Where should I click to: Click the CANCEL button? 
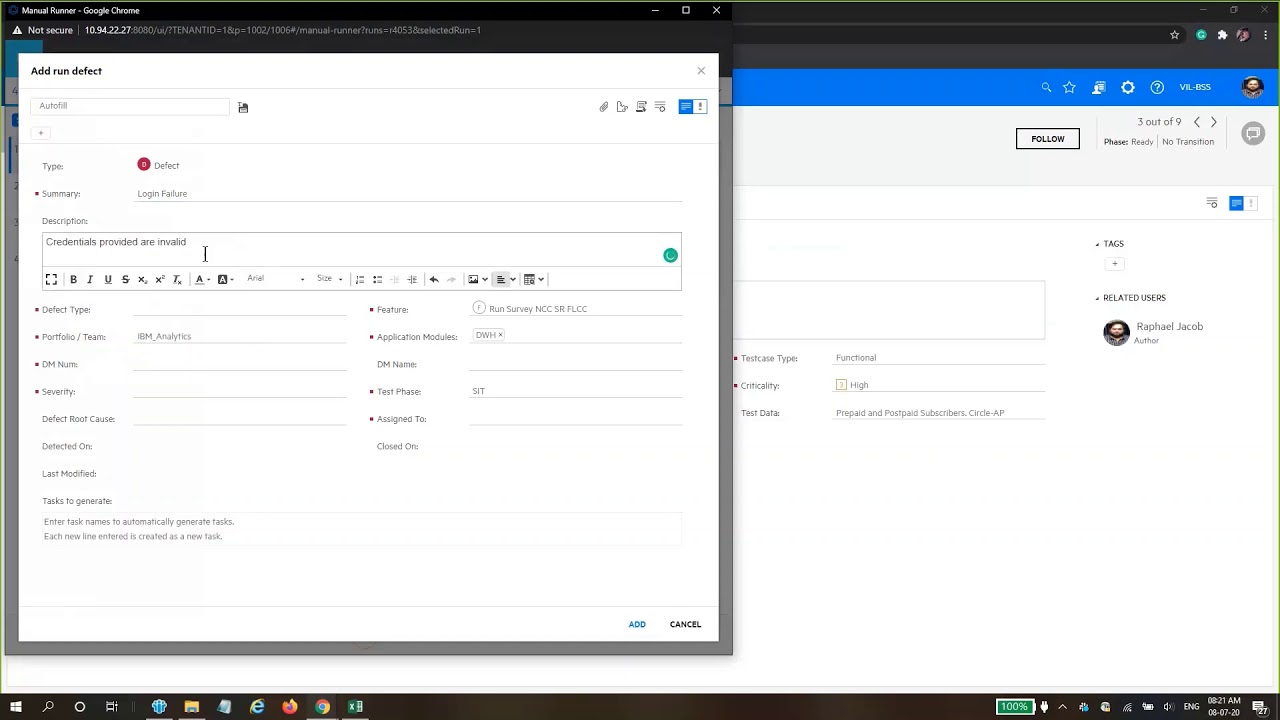pos(685,624)
